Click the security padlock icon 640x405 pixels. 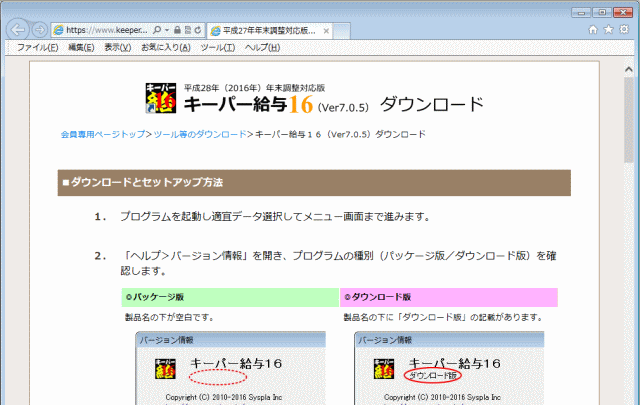[x=177, y=30]
